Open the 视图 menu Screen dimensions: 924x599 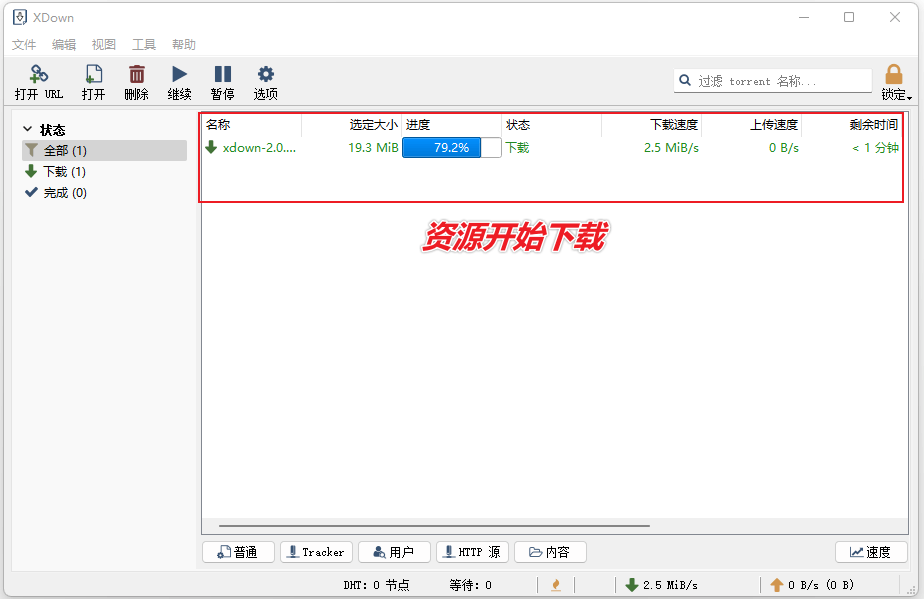click(103, 44)
